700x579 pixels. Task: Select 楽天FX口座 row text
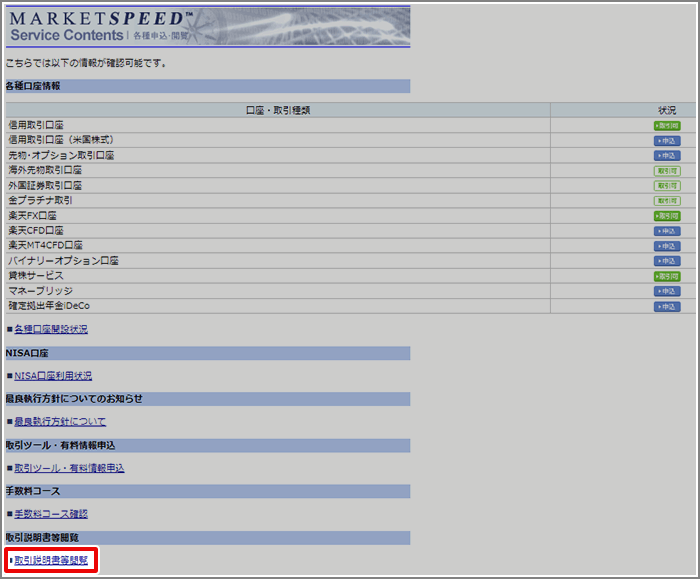tap(33, 216)
